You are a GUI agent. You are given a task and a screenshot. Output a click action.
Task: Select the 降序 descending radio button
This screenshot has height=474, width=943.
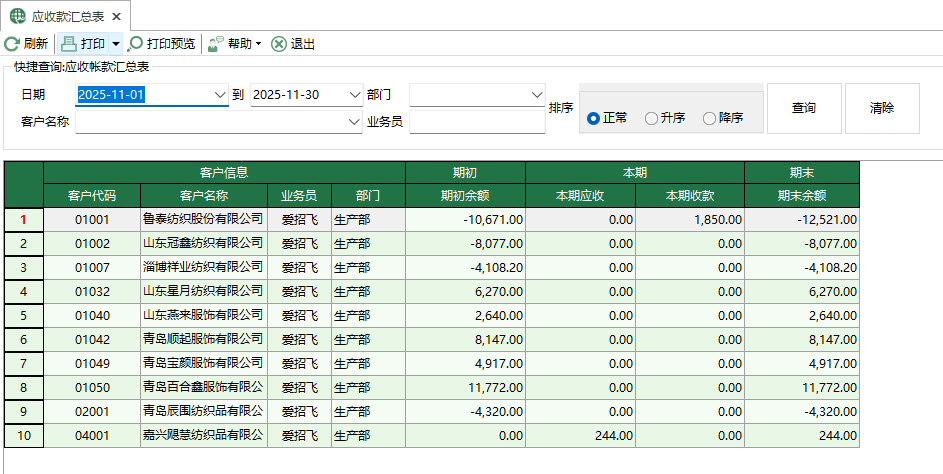709,118
